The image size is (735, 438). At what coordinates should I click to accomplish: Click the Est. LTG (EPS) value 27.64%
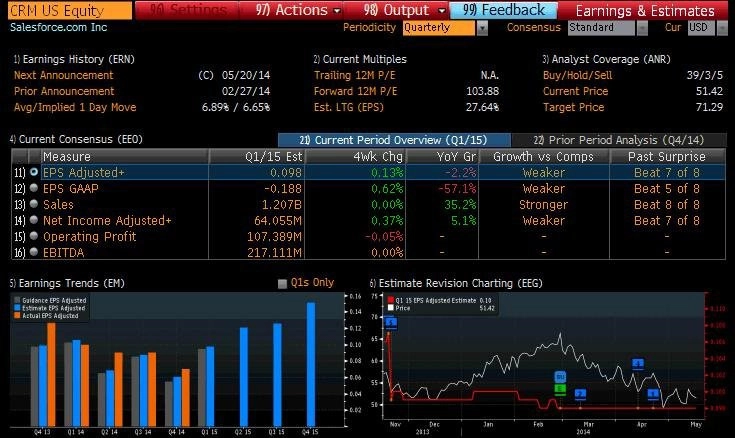(x=482, y=107)
